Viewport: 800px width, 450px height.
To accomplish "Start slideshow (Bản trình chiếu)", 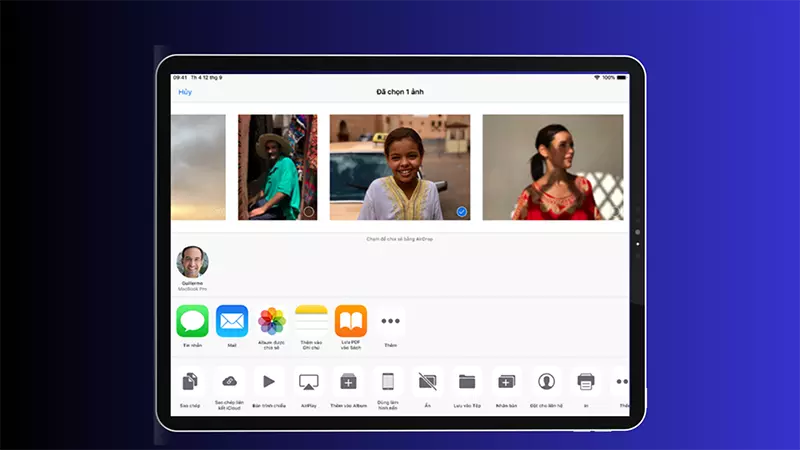I will click(269, 382).
